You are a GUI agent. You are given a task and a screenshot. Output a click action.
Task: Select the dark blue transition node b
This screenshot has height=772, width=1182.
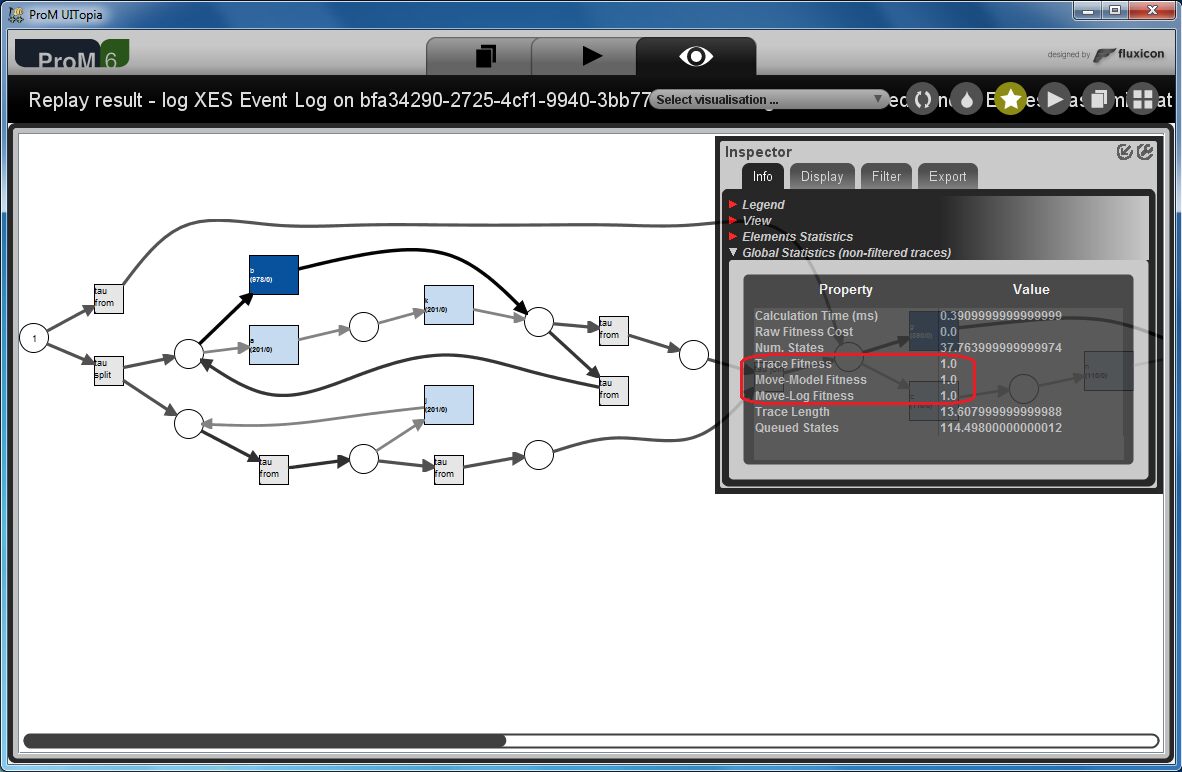pos(274,275)
